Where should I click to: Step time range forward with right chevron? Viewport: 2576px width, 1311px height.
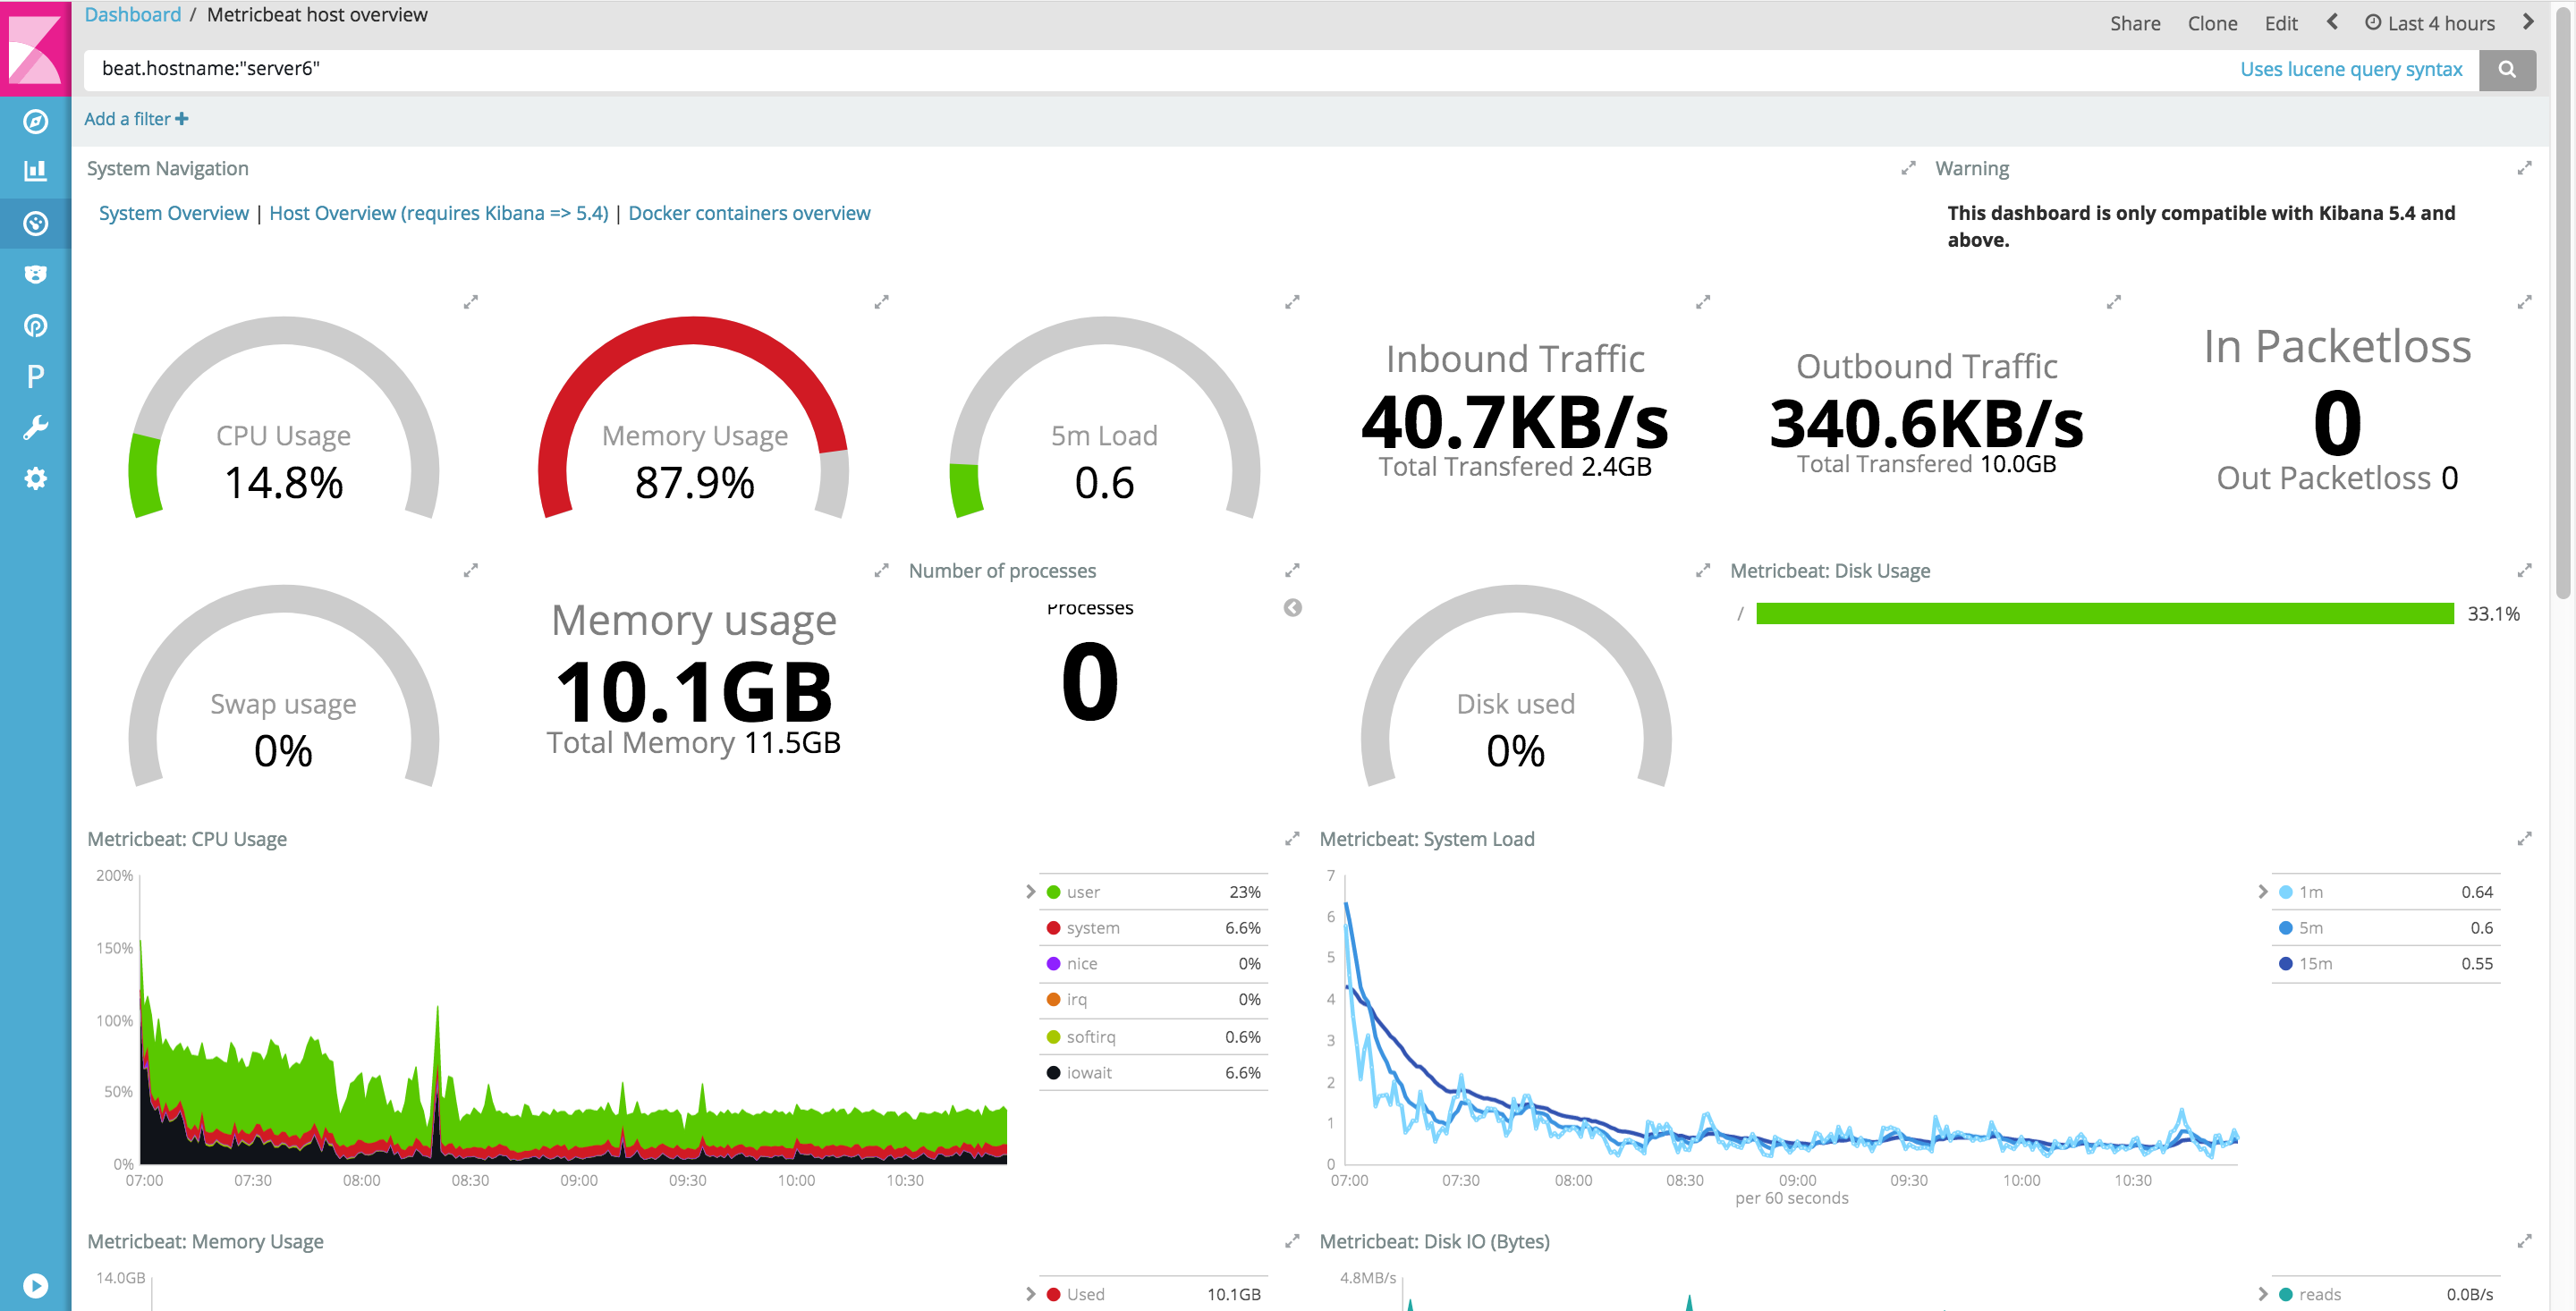[x=2529, y=22]
